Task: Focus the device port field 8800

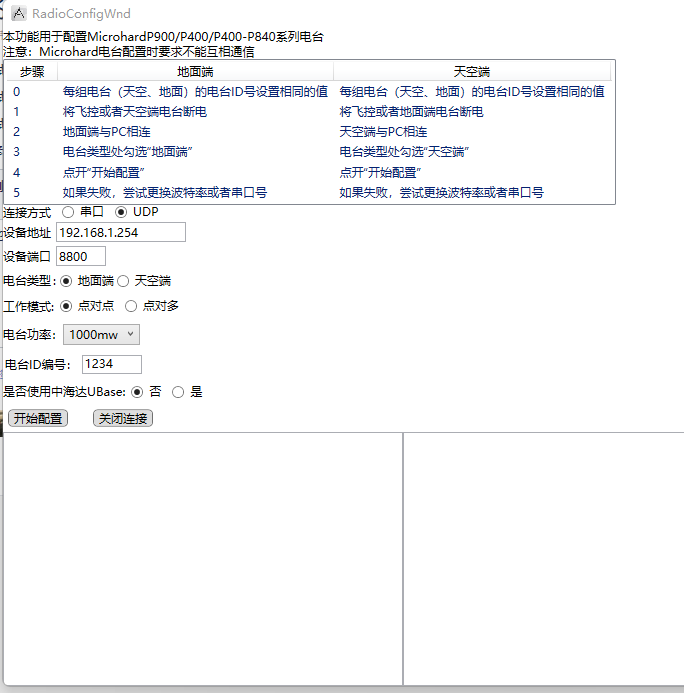Action: point(81,256)
